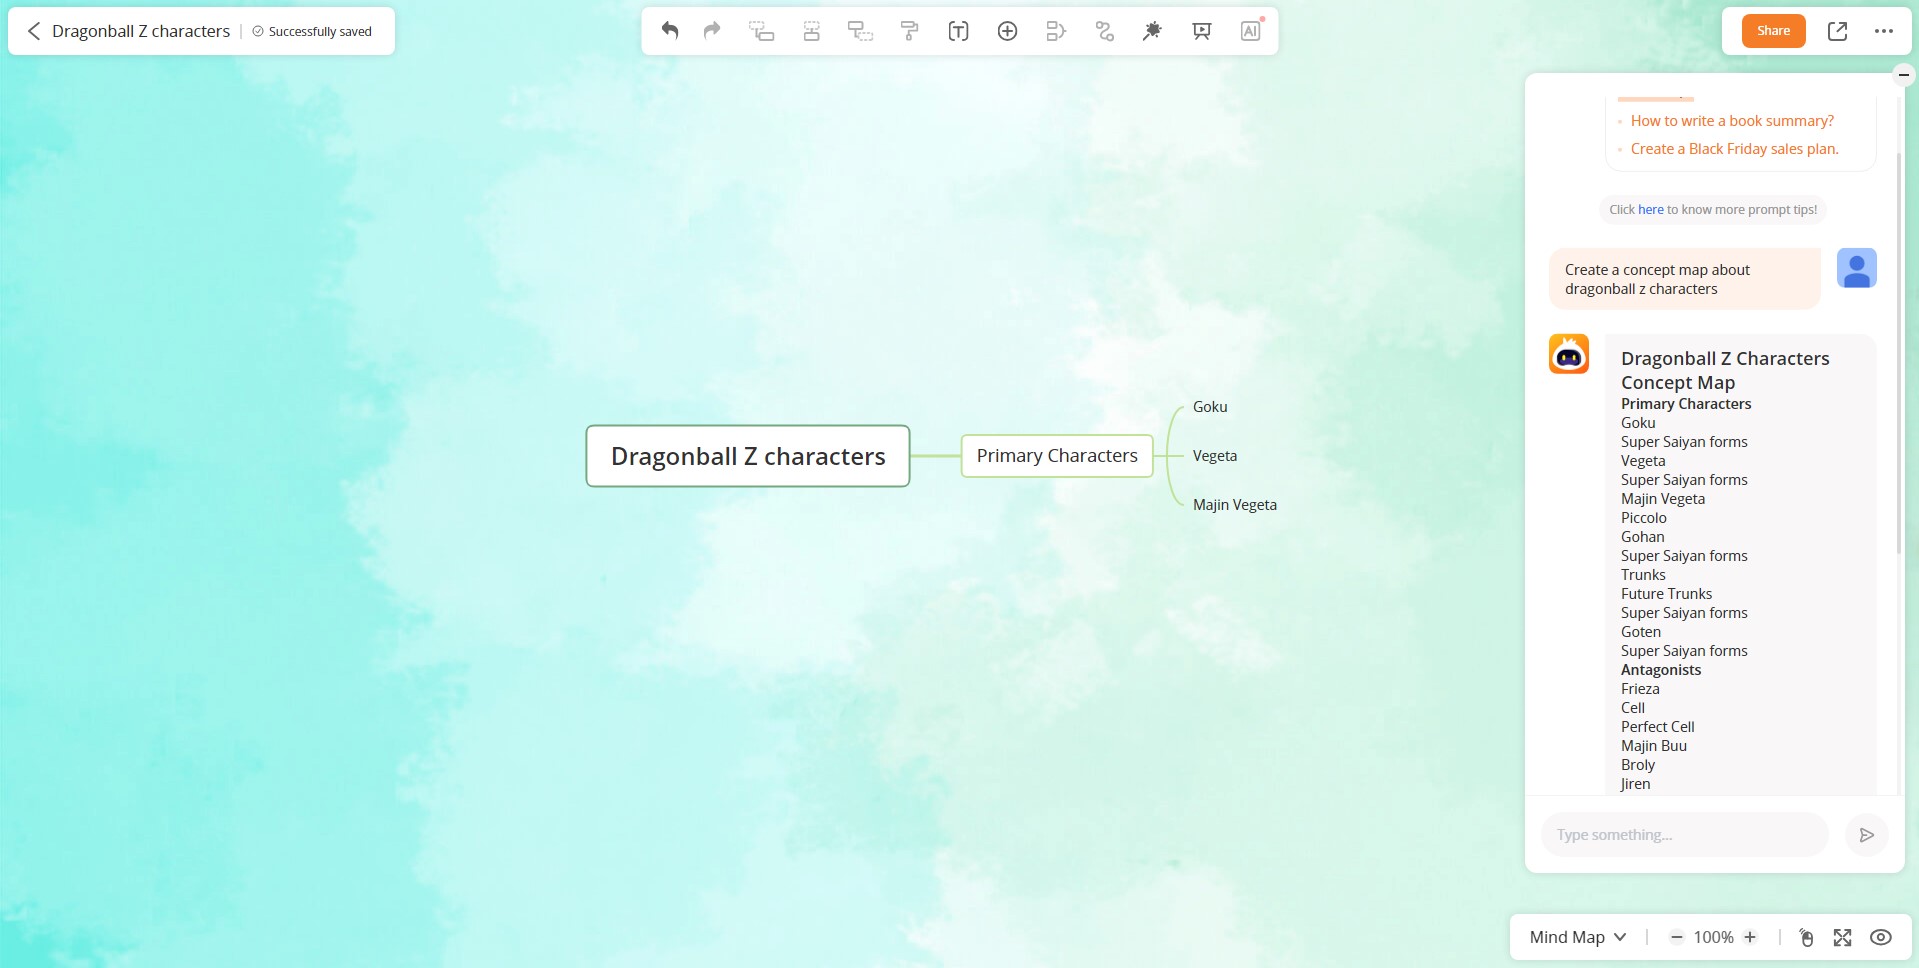The image size is (1919, 968).
Task: Insert a topic before the selected node
Action: (811, 31)
